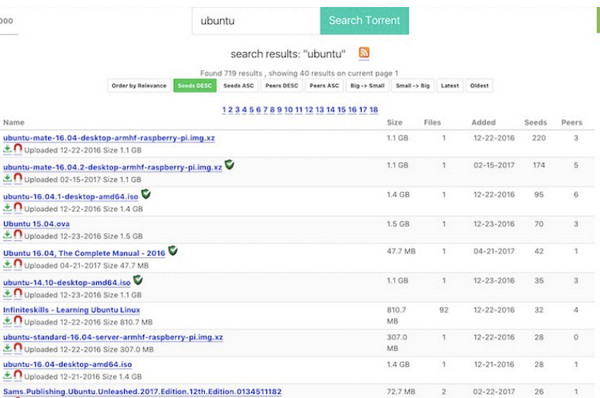Go to results page 18
The height and width of the screenshot is (398, 600).
tap(374, 110)
